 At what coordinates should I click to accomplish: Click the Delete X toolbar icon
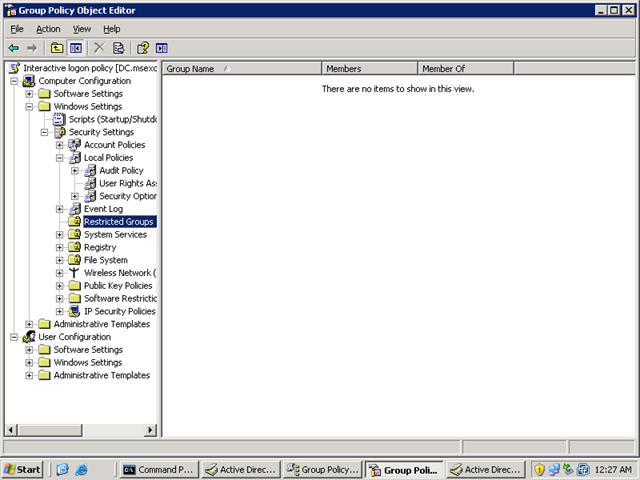99,48
